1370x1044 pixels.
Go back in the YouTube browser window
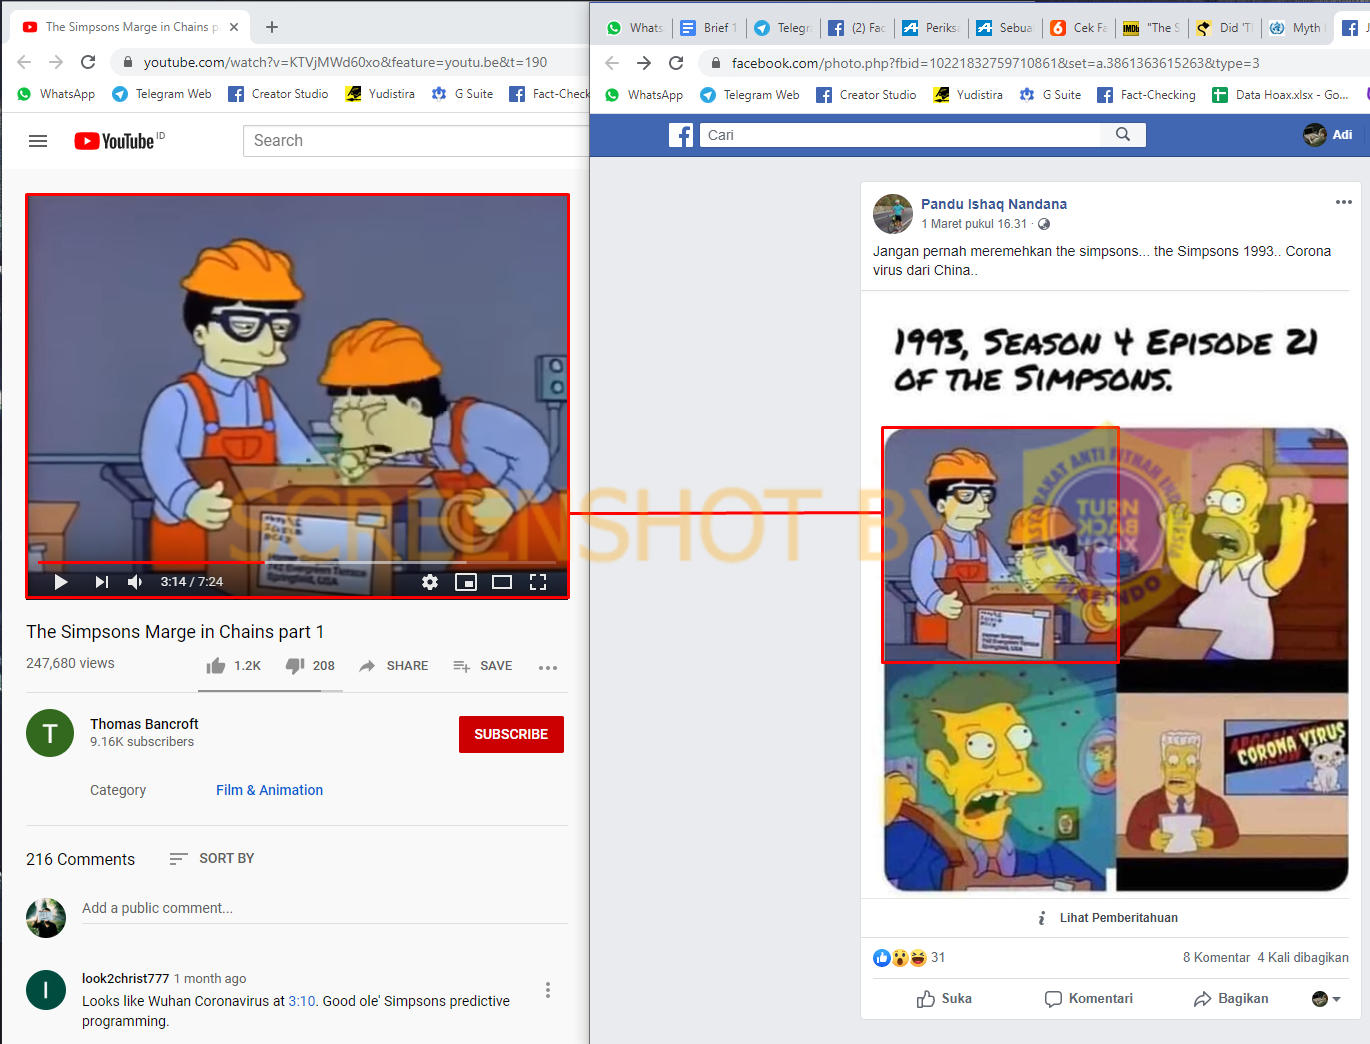24,62
